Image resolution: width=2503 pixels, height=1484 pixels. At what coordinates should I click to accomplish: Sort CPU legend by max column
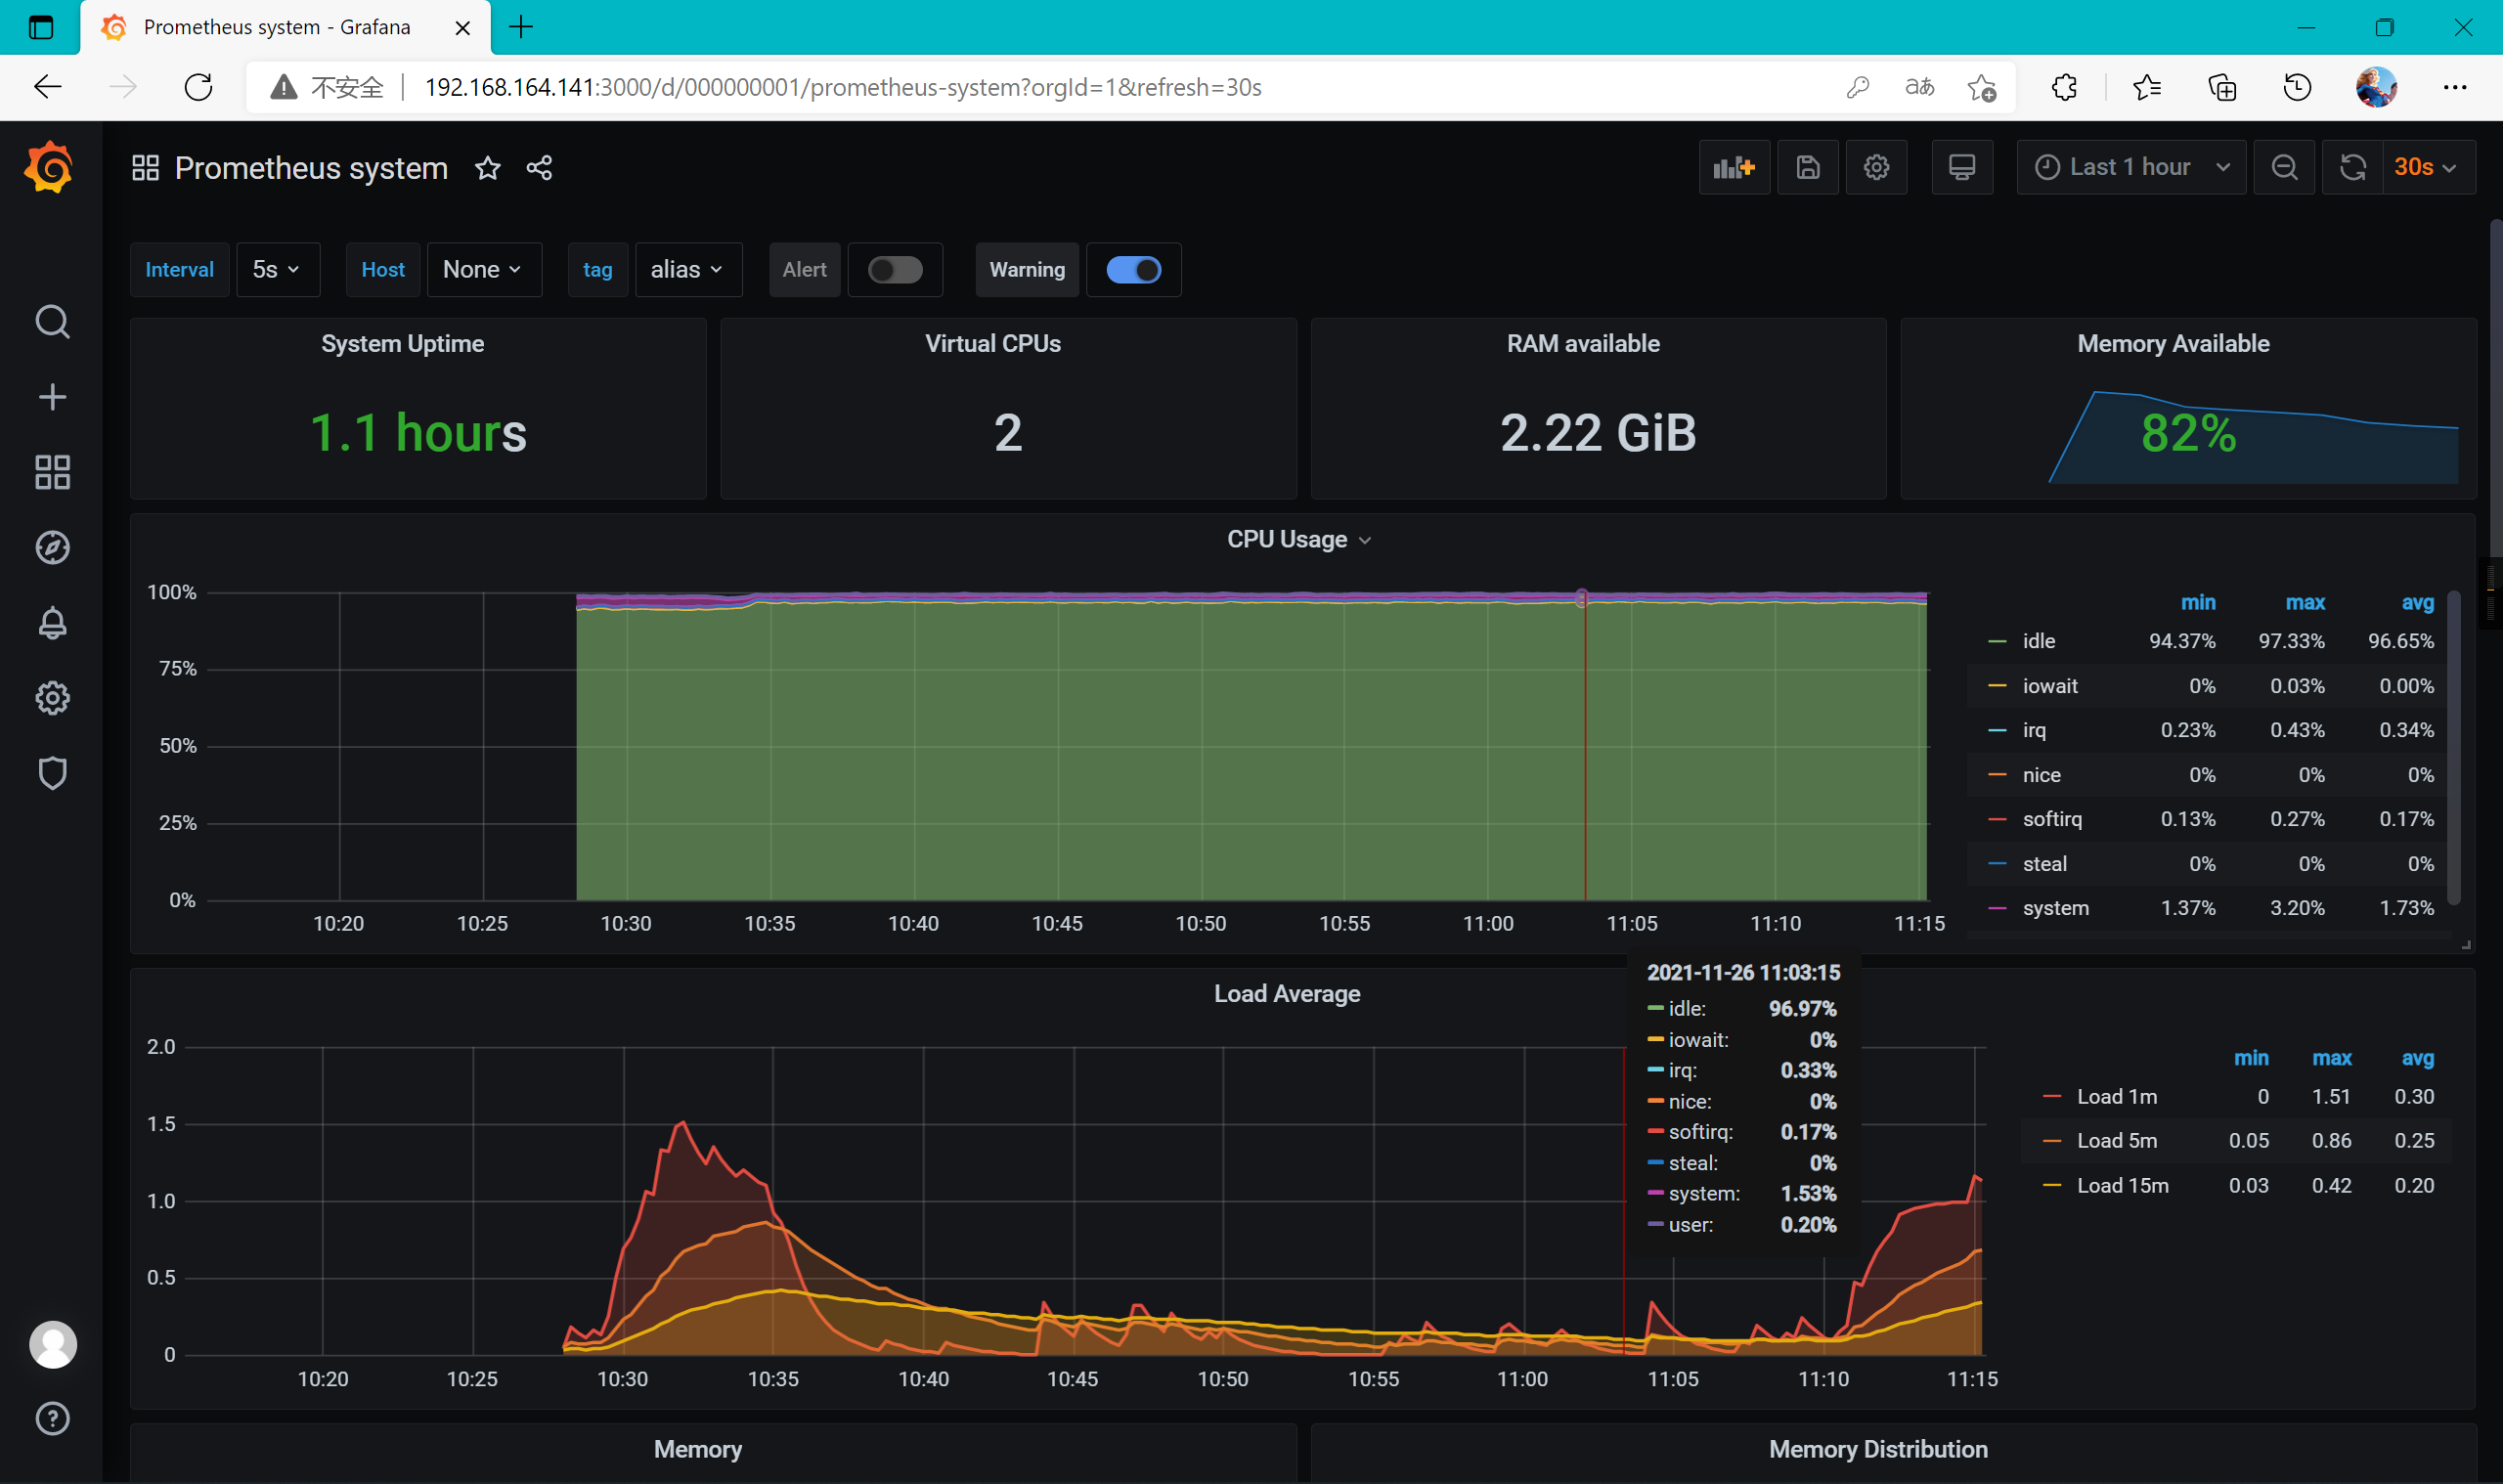pos(2304,602)
